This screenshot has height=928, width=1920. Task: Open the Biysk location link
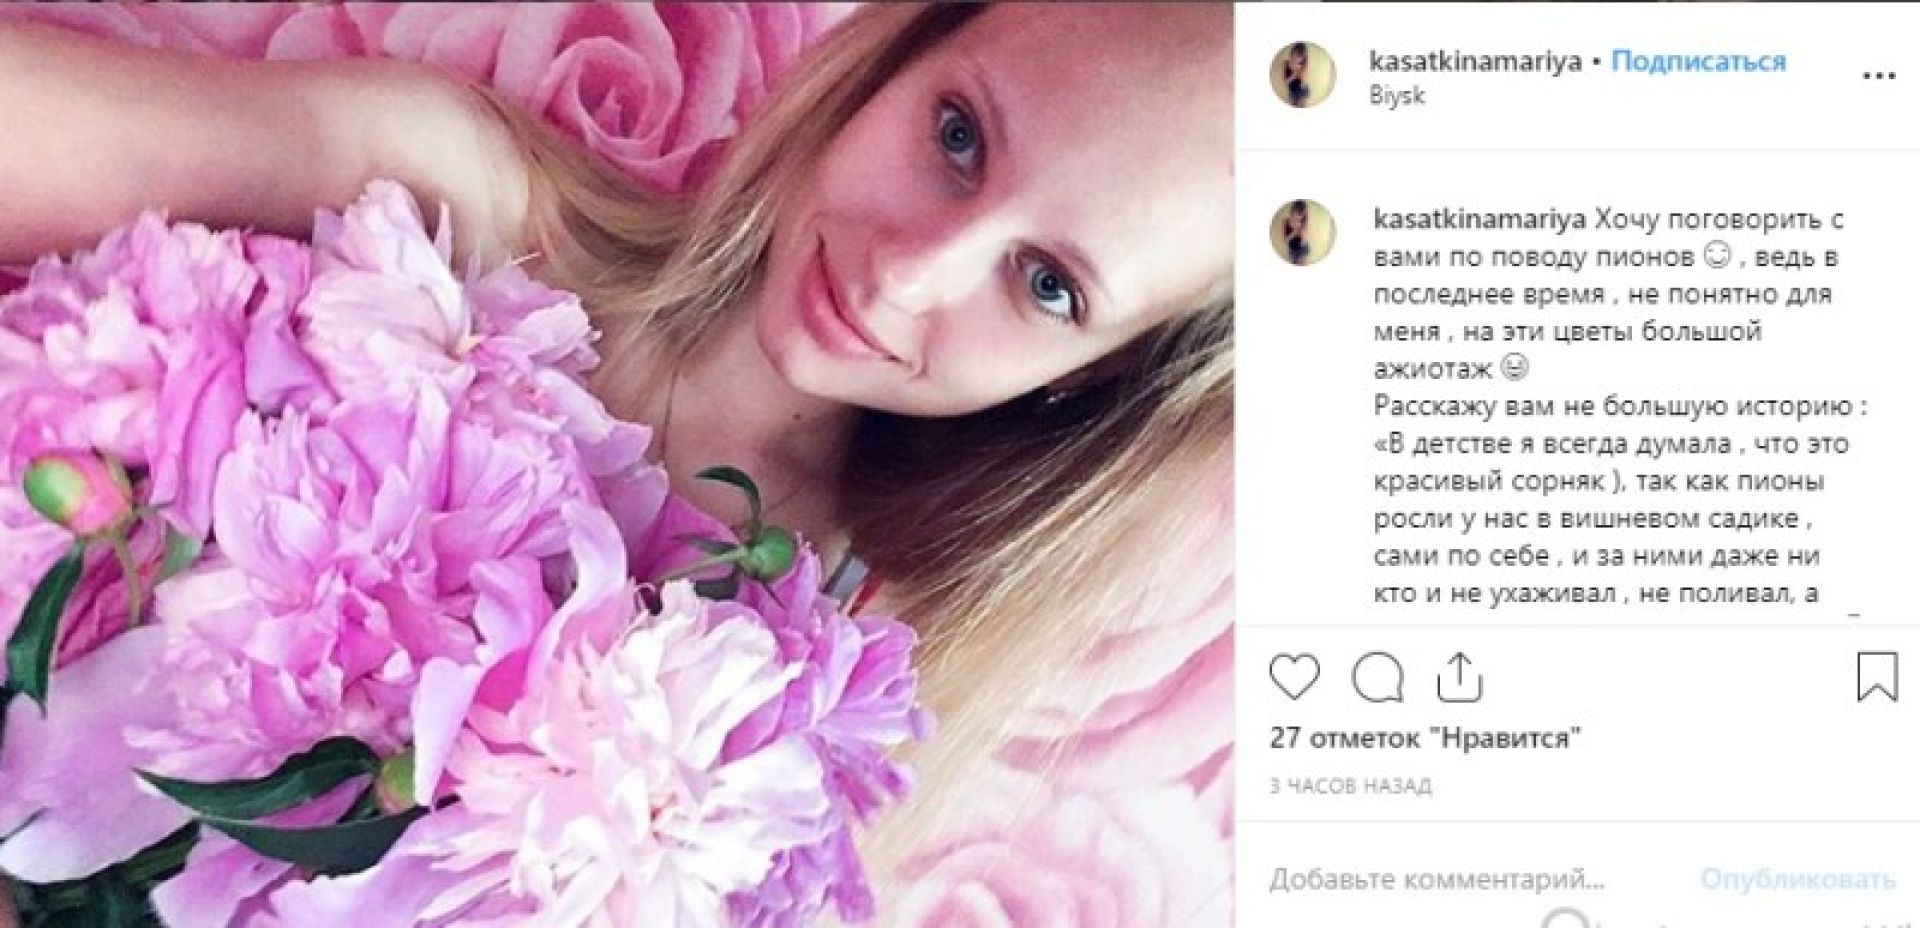(x=1397, y=96)
